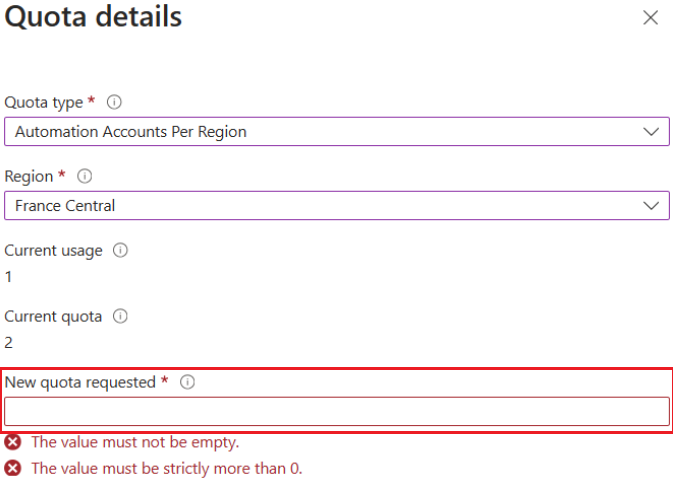
Task: Click the Quota type info icon
Action: click(114, 102)
